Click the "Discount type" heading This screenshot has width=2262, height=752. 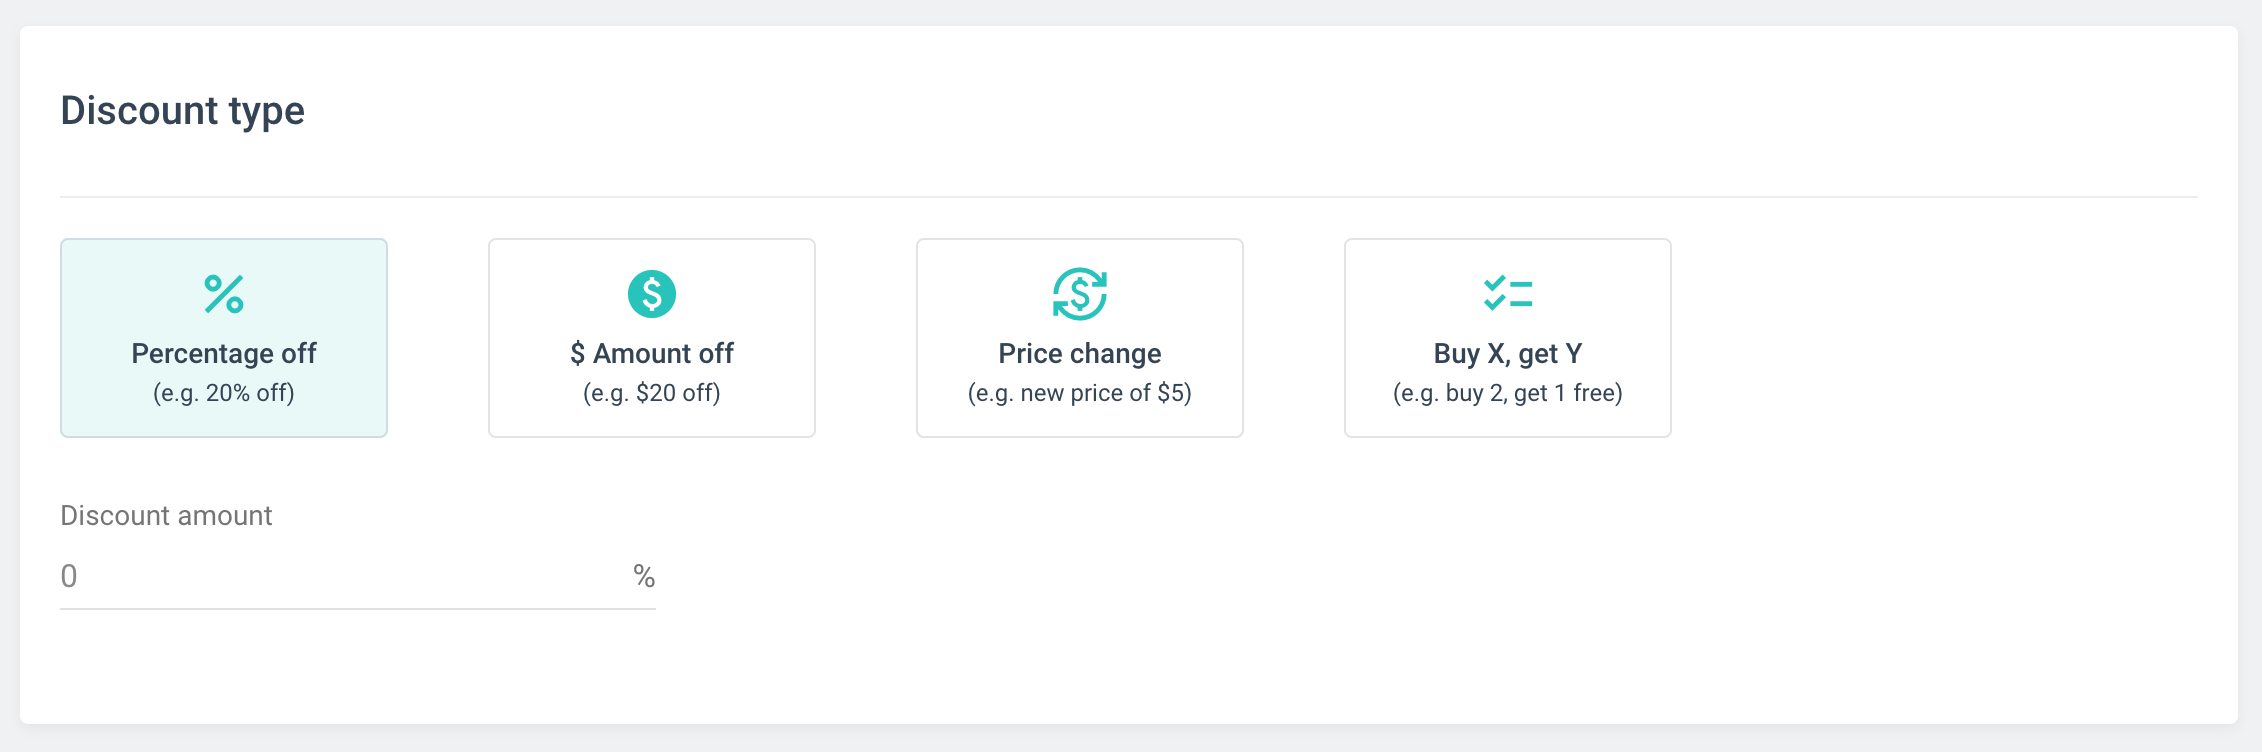pos(183,110)
